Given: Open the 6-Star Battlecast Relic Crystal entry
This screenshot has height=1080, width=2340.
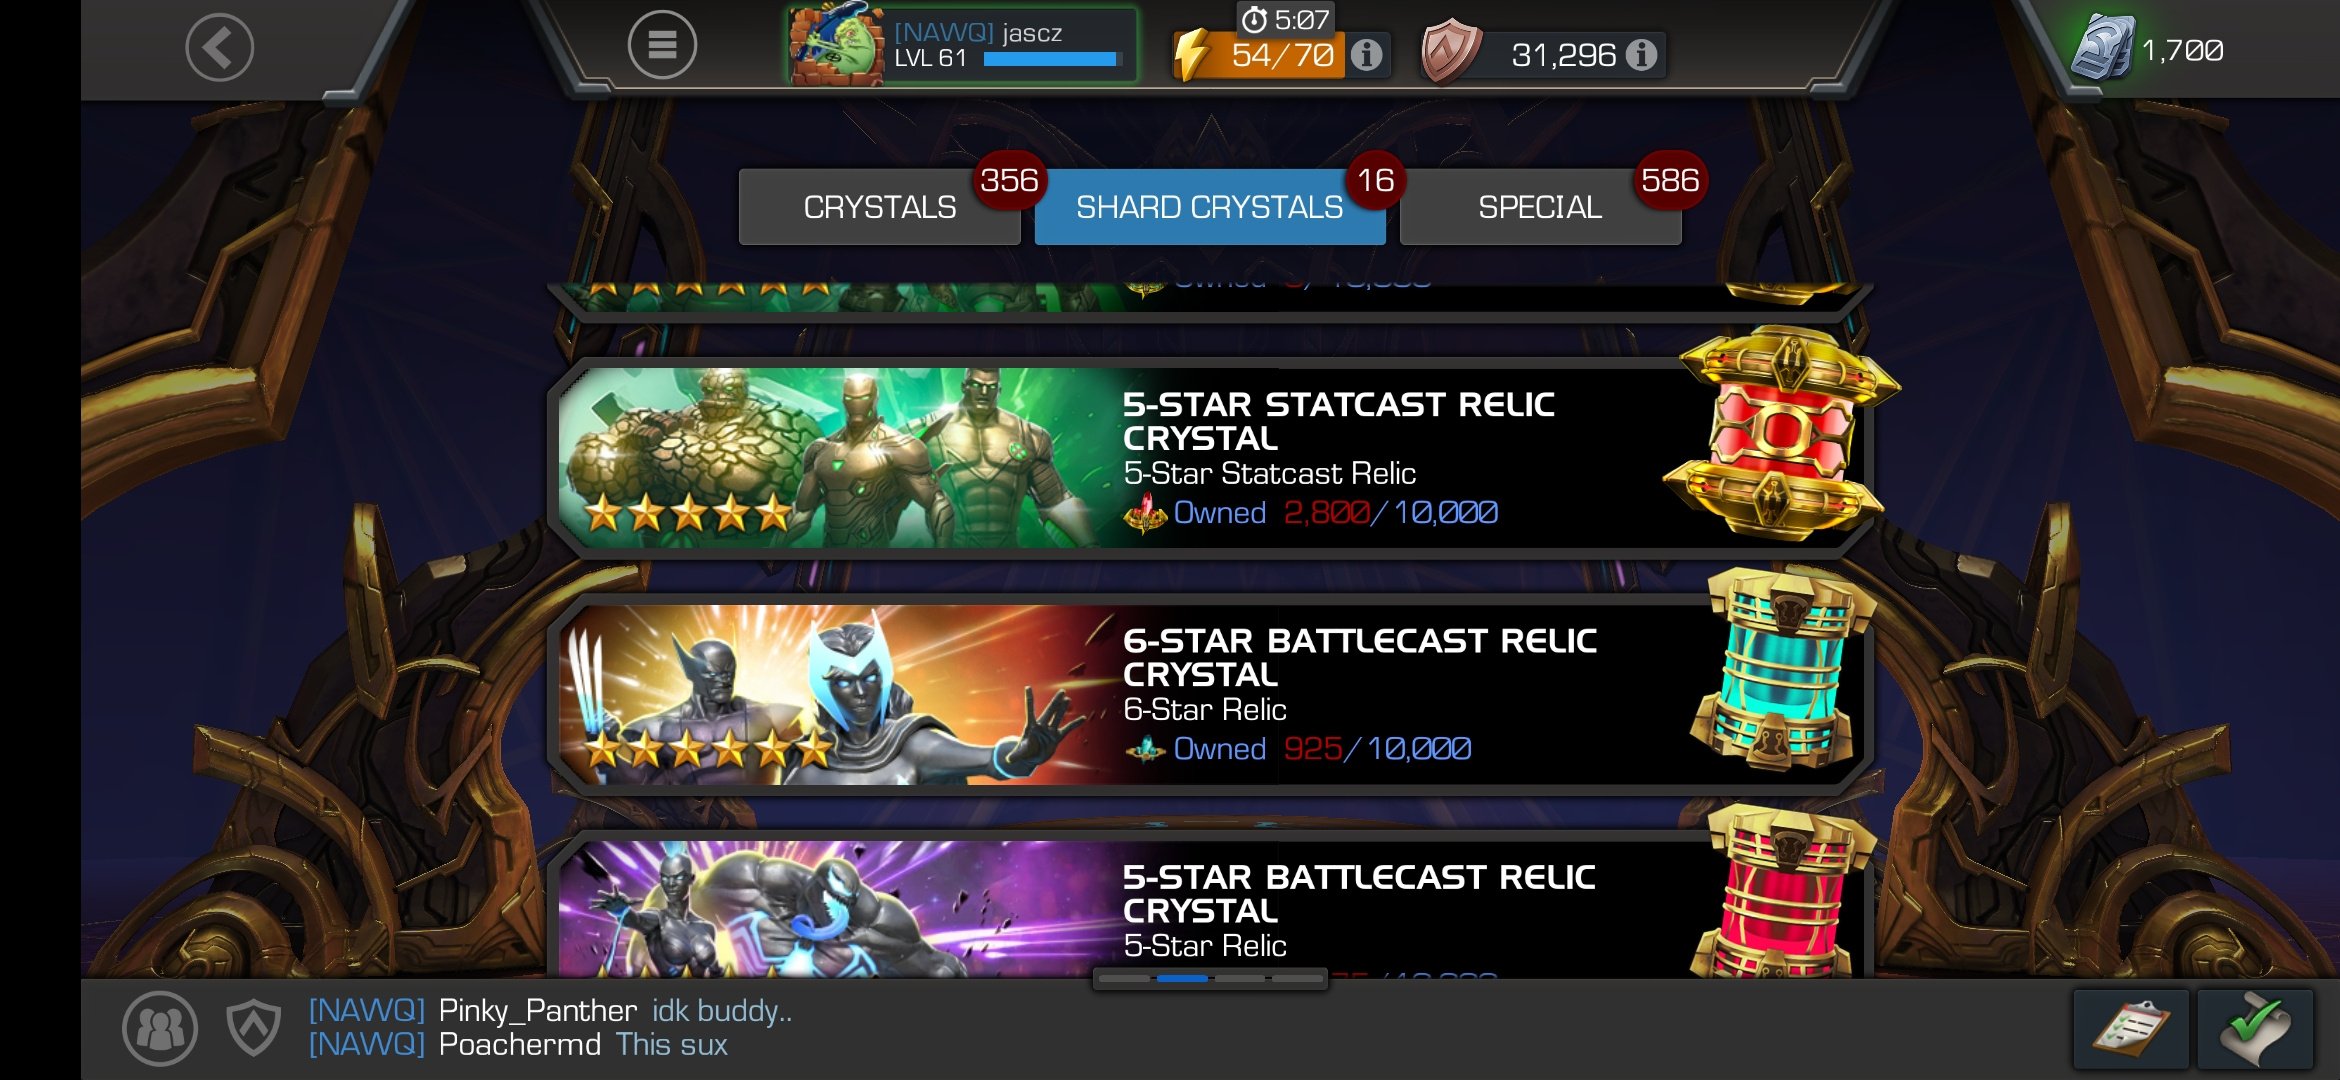Looking at the screenshot, I should (x=1210, y=693).
